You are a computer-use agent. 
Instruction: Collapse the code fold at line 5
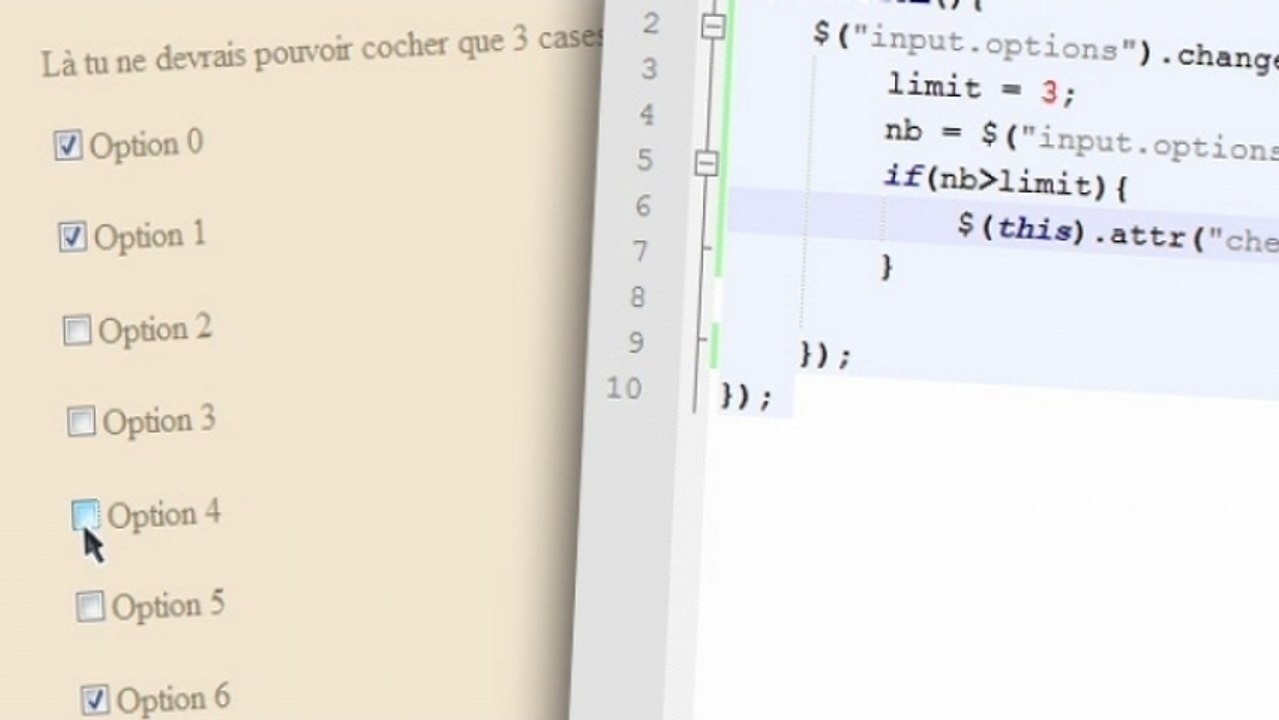[706, 163]
